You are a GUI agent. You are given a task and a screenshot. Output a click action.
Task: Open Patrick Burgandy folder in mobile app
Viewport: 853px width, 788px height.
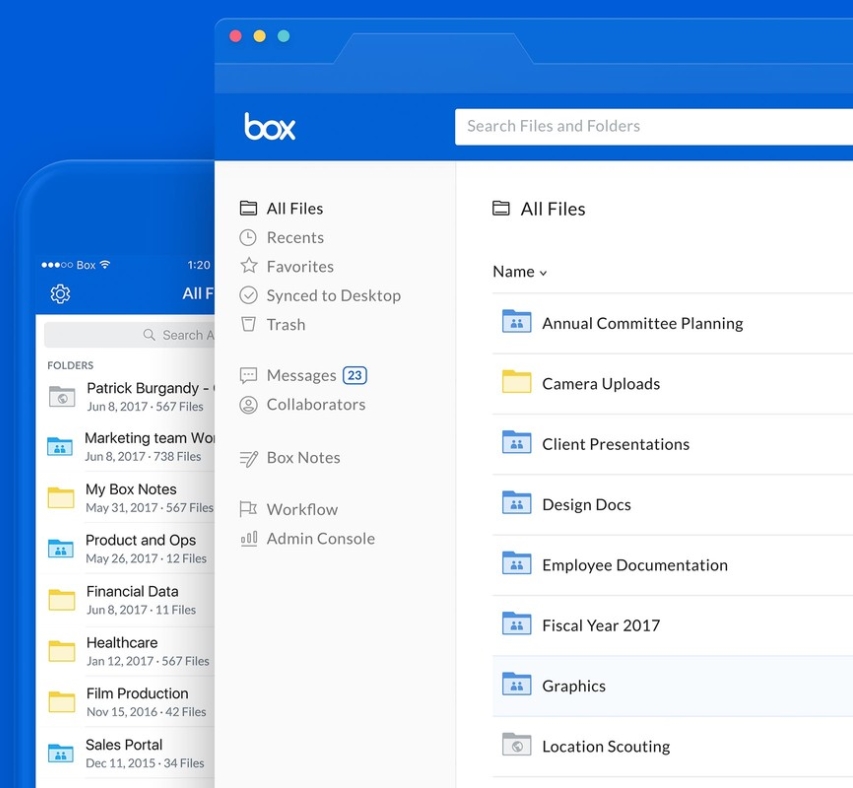[126, 396]
